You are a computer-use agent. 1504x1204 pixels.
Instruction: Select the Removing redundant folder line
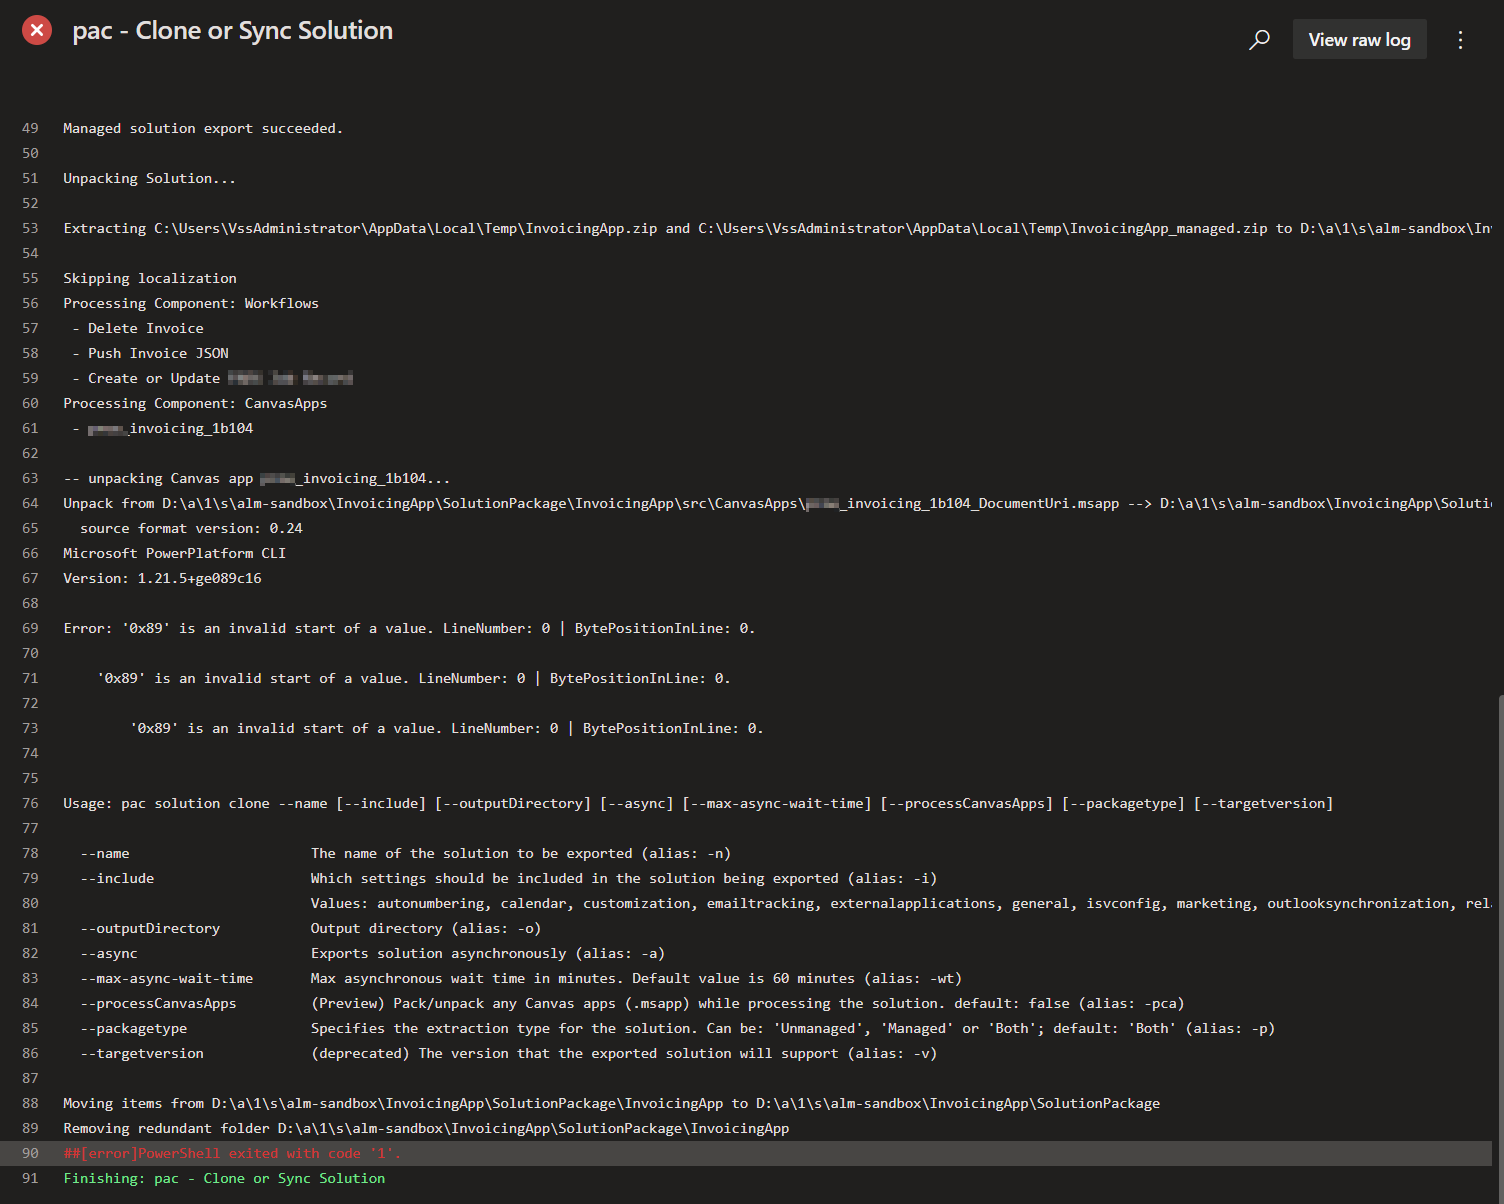click(425, 1128)
